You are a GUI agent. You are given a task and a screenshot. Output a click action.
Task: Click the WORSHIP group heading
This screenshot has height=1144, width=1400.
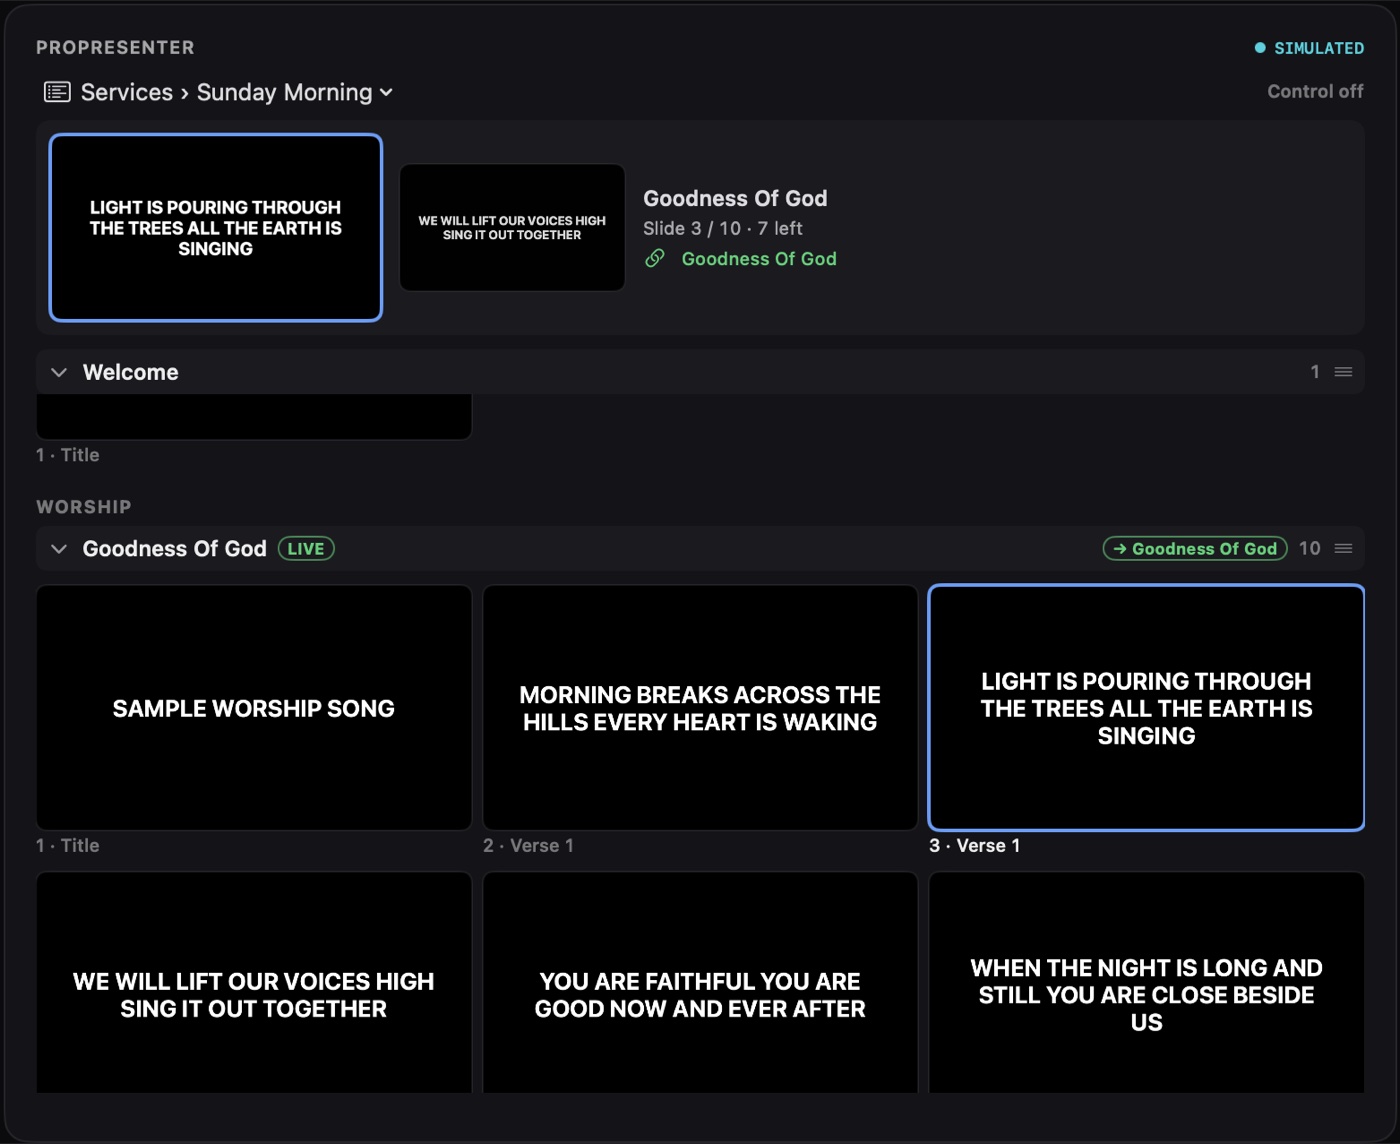click(84, 507)
